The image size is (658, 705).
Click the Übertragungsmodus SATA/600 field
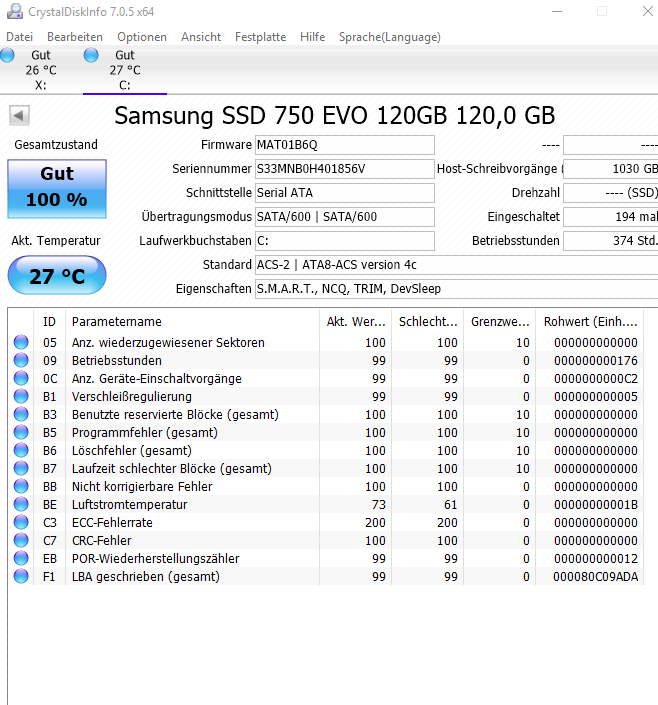(345, 217)
